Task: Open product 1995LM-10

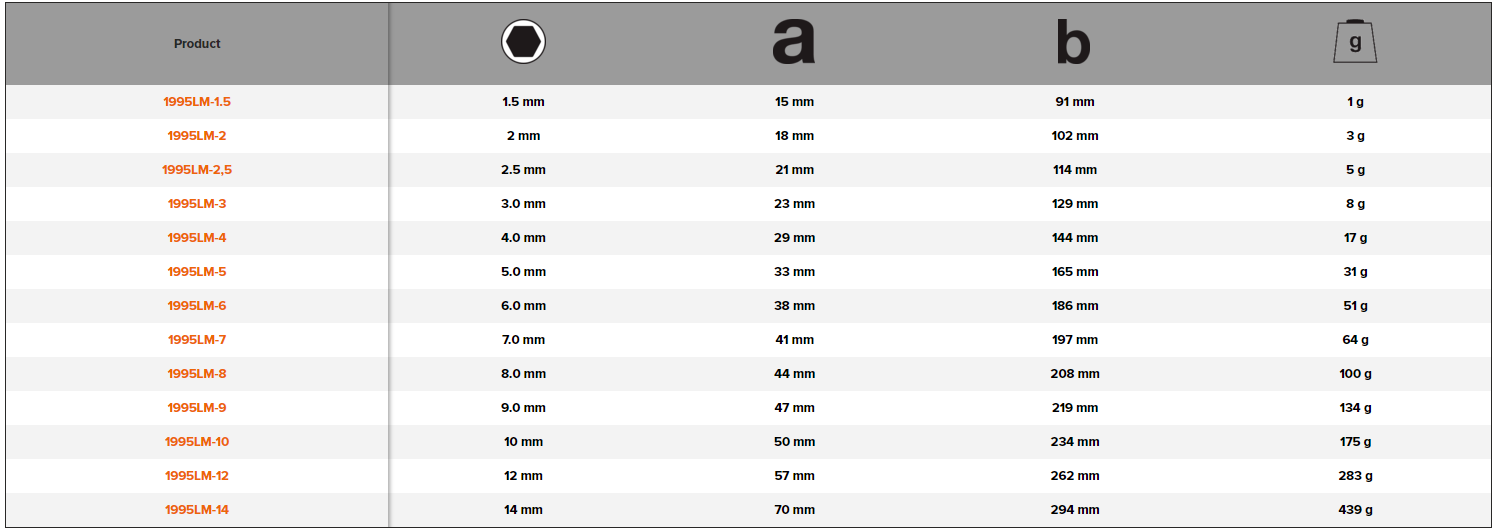Action: (x=197, y=442)
